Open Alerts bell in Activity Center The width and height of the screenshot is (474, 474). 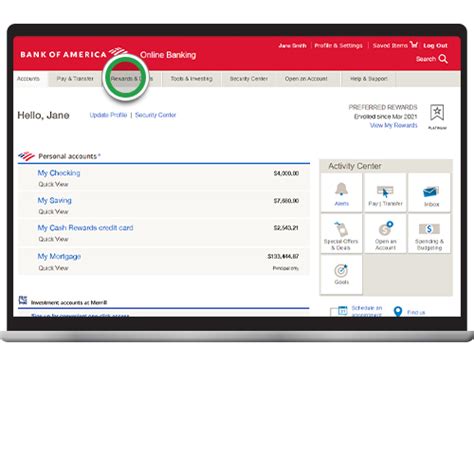pos(341,193)
